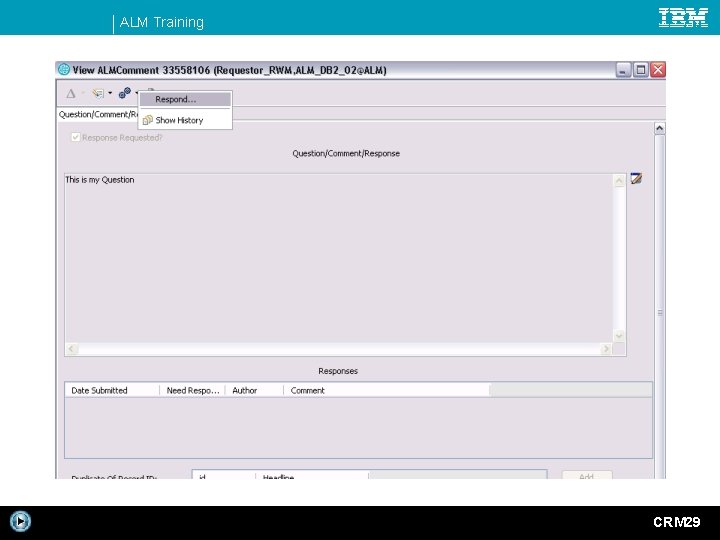Screen dimensions: 720x540
Task: Click the 'Responses' section label
Action: pos(338,371)
